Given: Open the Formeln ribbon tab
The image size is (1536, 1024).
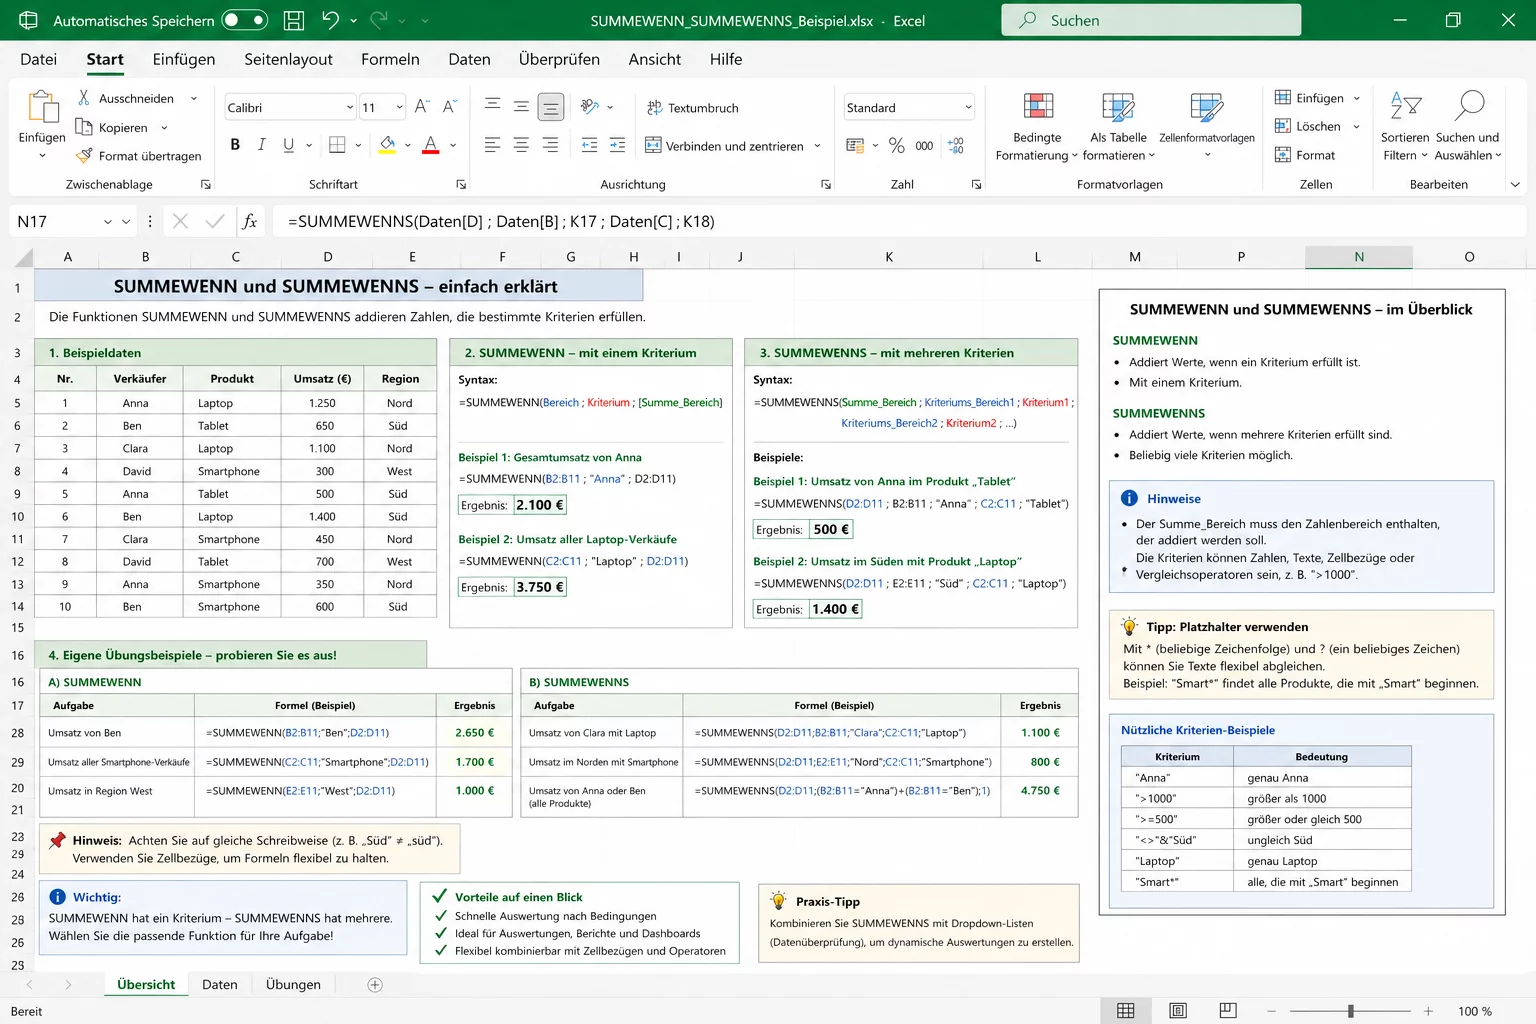Looking at the screenshot, I should point(390,59).
